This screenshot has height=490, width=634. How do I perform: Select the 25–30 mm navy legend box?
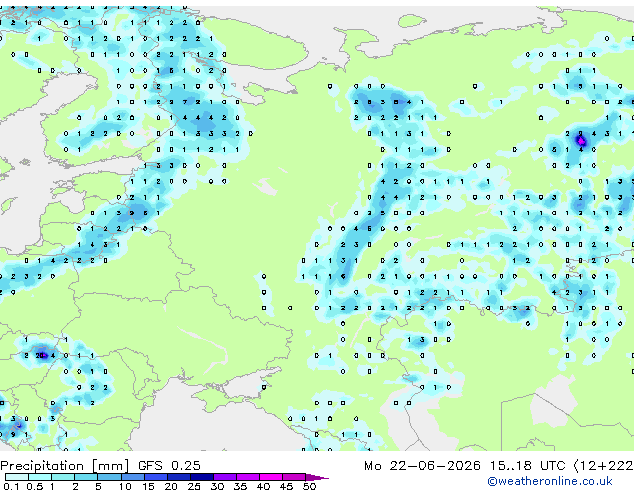click(201, 477)
